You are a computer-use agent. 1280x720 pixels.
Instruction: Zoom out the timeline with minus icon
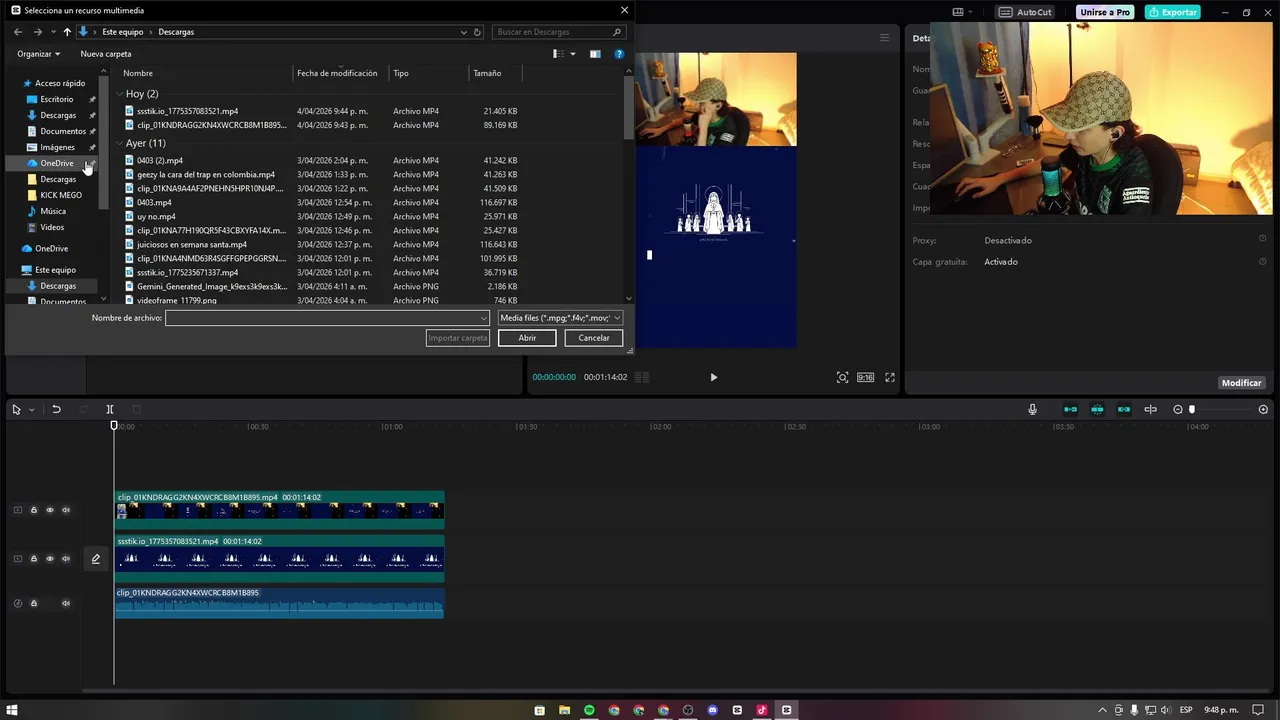click(1177, 409)
